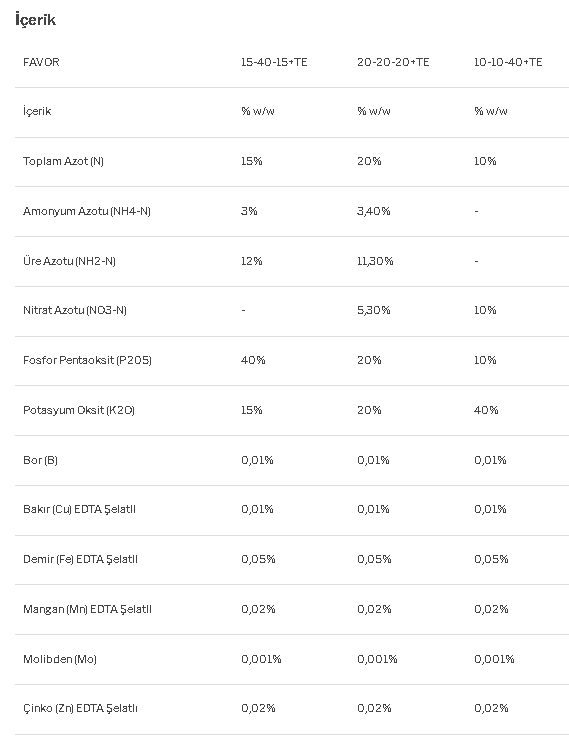
Task: Click the 10-10-40+TE column header
Action: [x=508, y=62]
